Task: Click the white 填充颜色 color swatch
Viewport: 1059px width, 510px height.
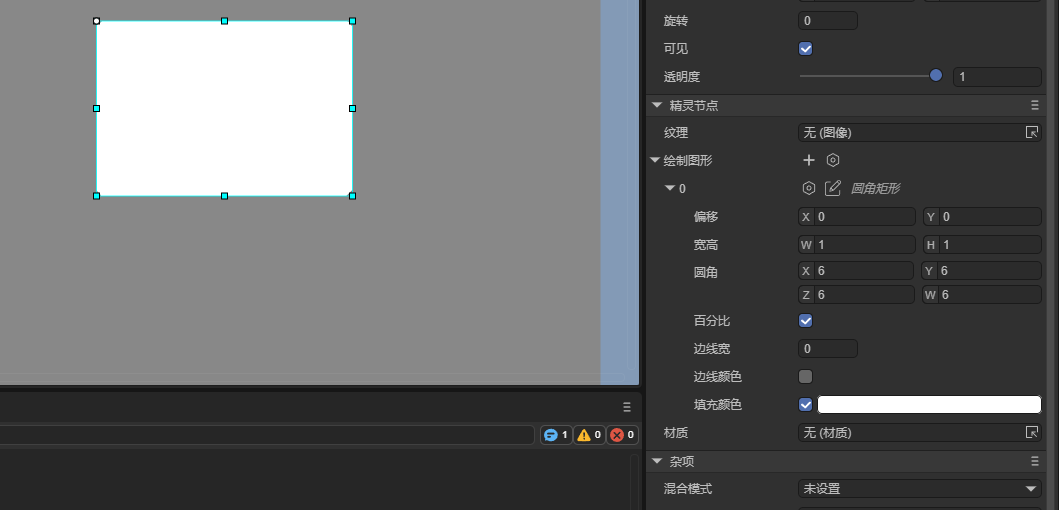Action: [x=929, y=405]
